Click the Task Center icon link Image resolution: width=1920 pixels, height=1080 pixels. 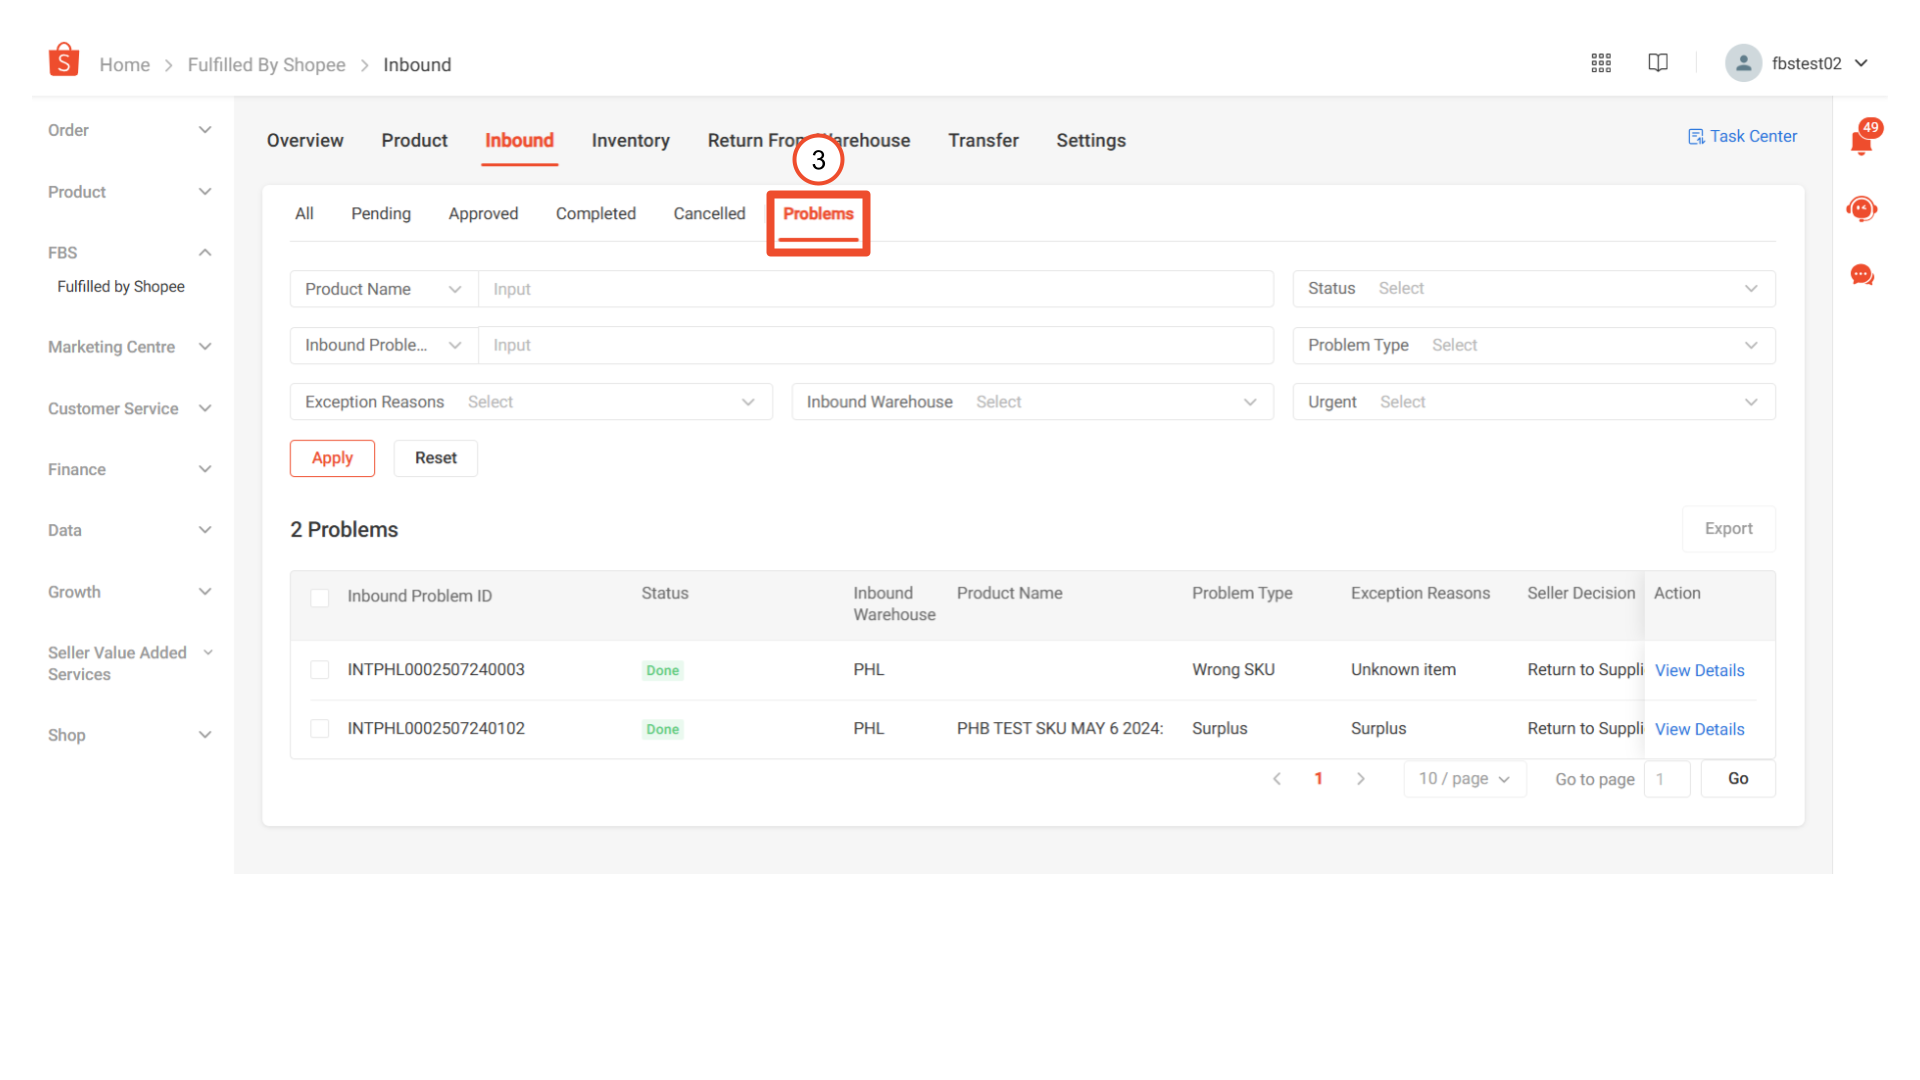click(1742, 136)
